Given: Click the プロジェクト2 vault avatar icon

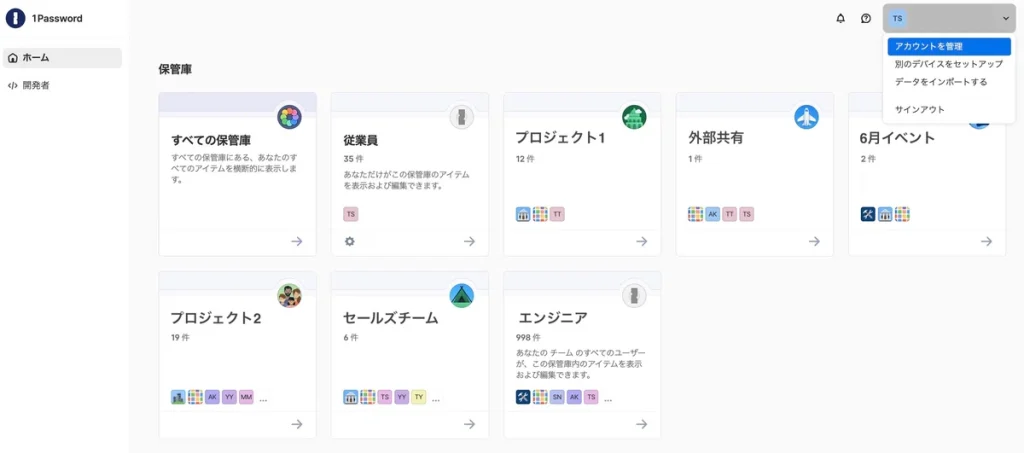Looking at the screenshot, I should (289, 295).
